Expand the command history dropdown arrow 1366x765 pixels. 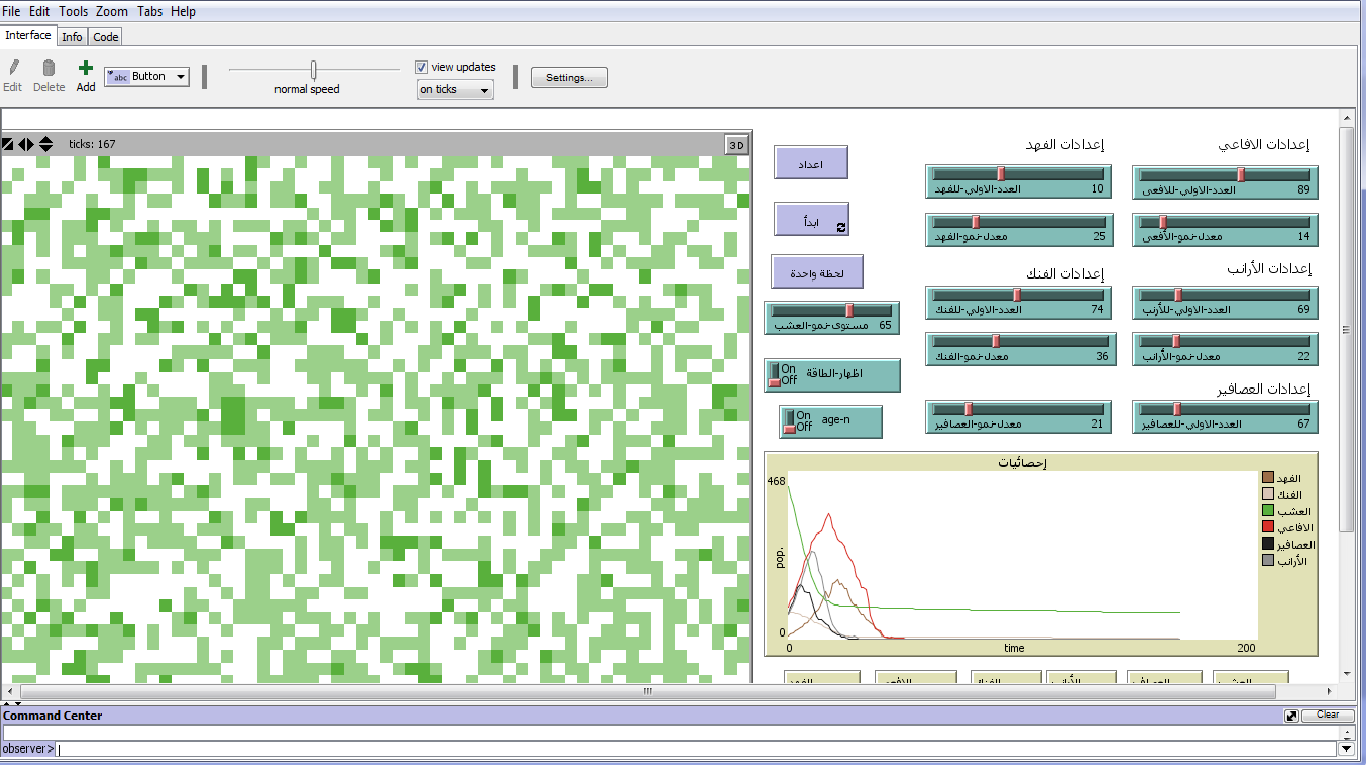pos(1346,749)
